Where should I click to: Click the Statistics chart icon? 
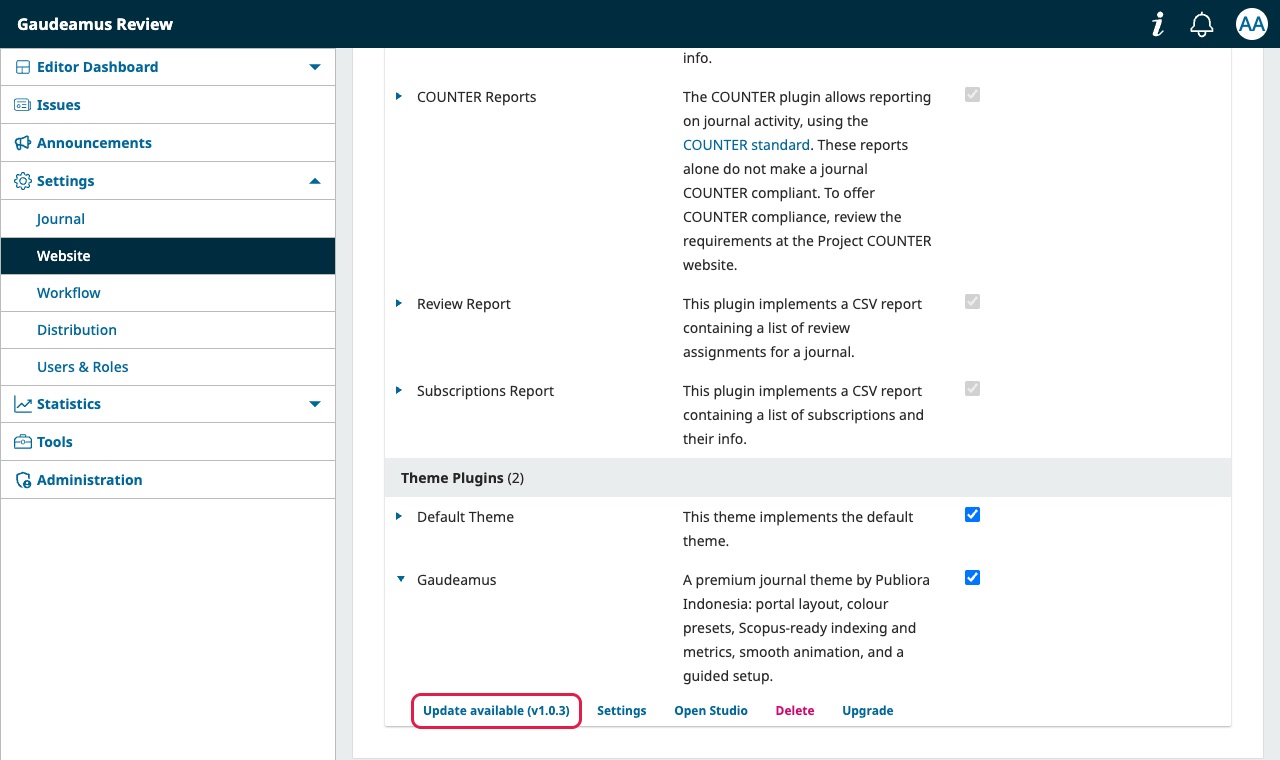(22, 404)
